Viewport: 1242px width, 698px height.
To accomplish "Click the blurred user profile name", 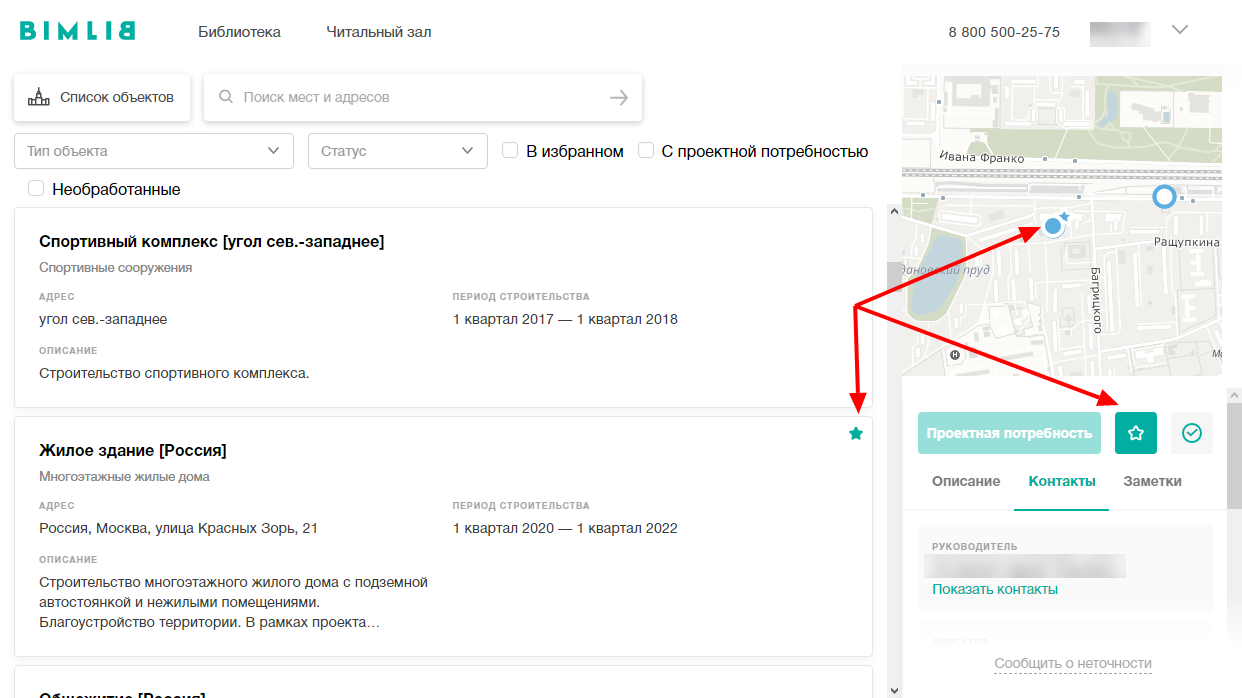I will [x=1120, y=32].
